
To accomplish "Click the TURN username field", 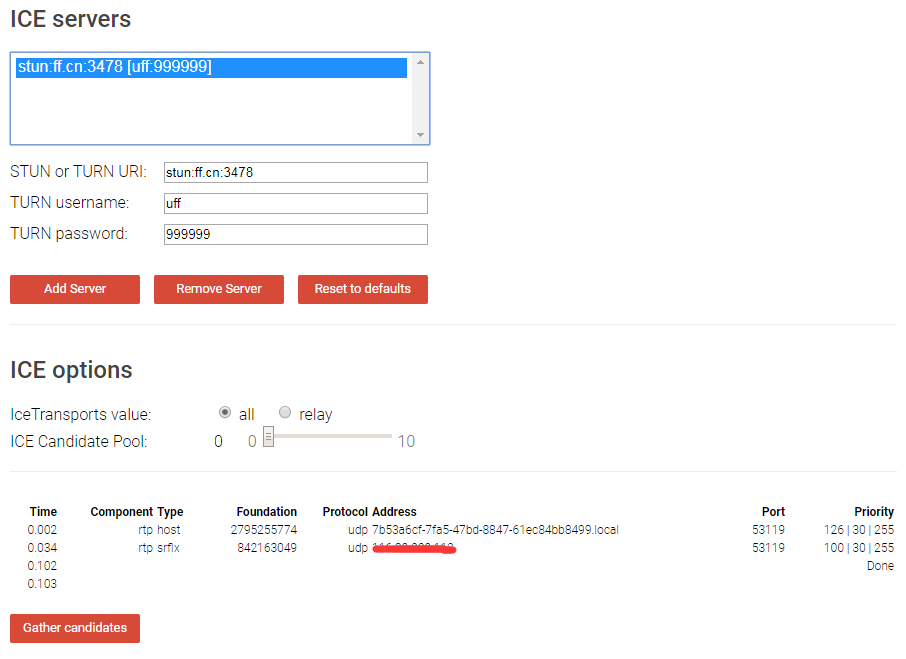I will [295, 203].
